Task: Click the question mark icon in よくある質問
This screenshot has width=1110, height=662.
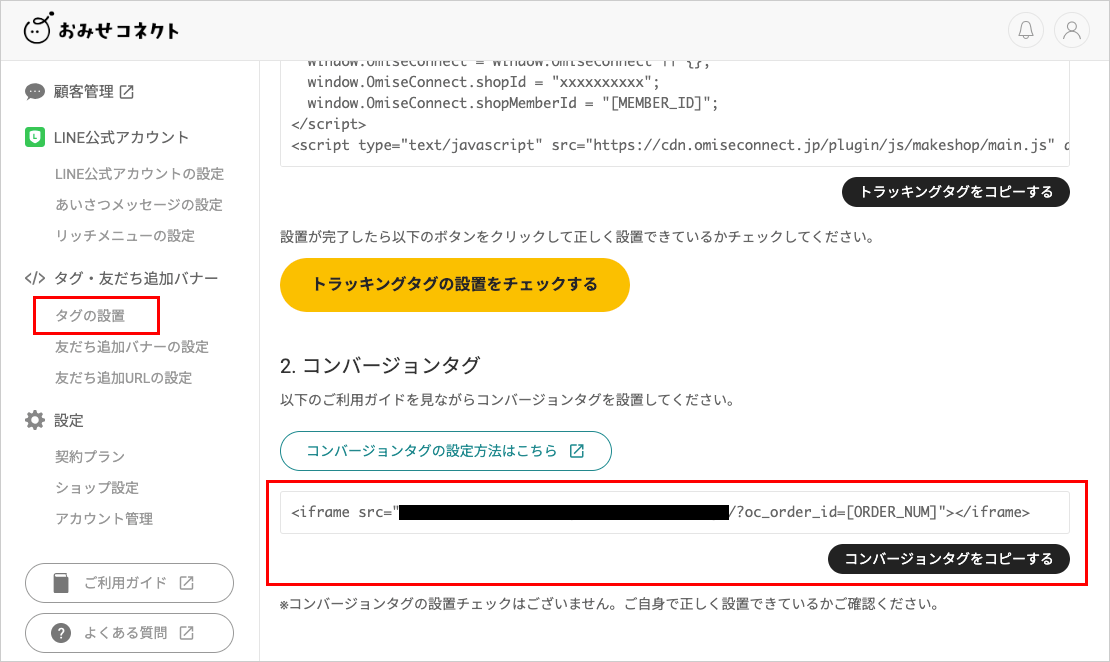Action: (x=62, y=633)
